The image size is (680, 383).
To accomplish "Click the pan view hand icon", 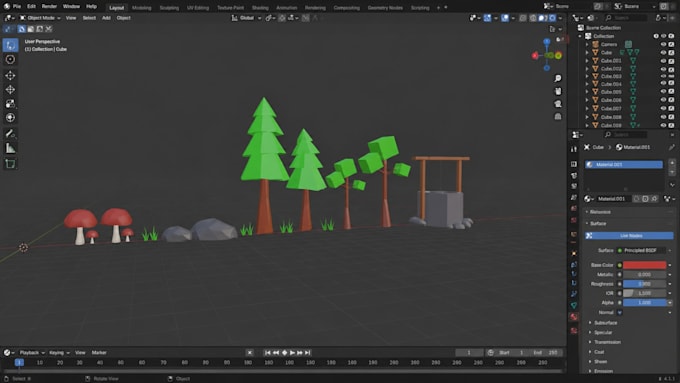I will pyautogui.click(x=558, y=91).
